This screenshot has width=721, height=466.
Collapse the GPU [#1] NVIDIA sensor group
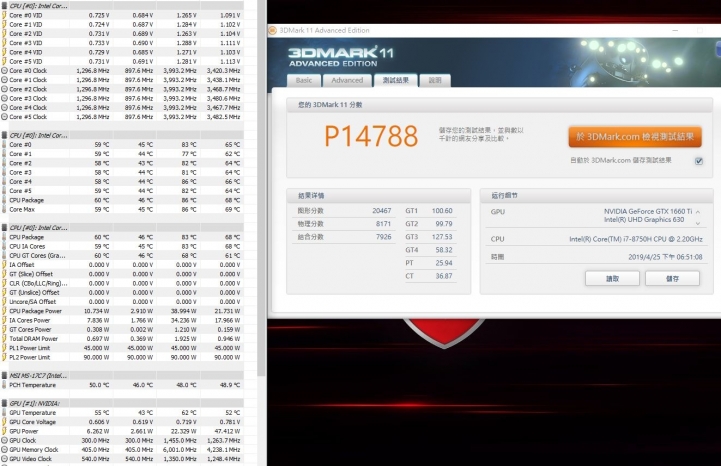click(x=4, y=403)
